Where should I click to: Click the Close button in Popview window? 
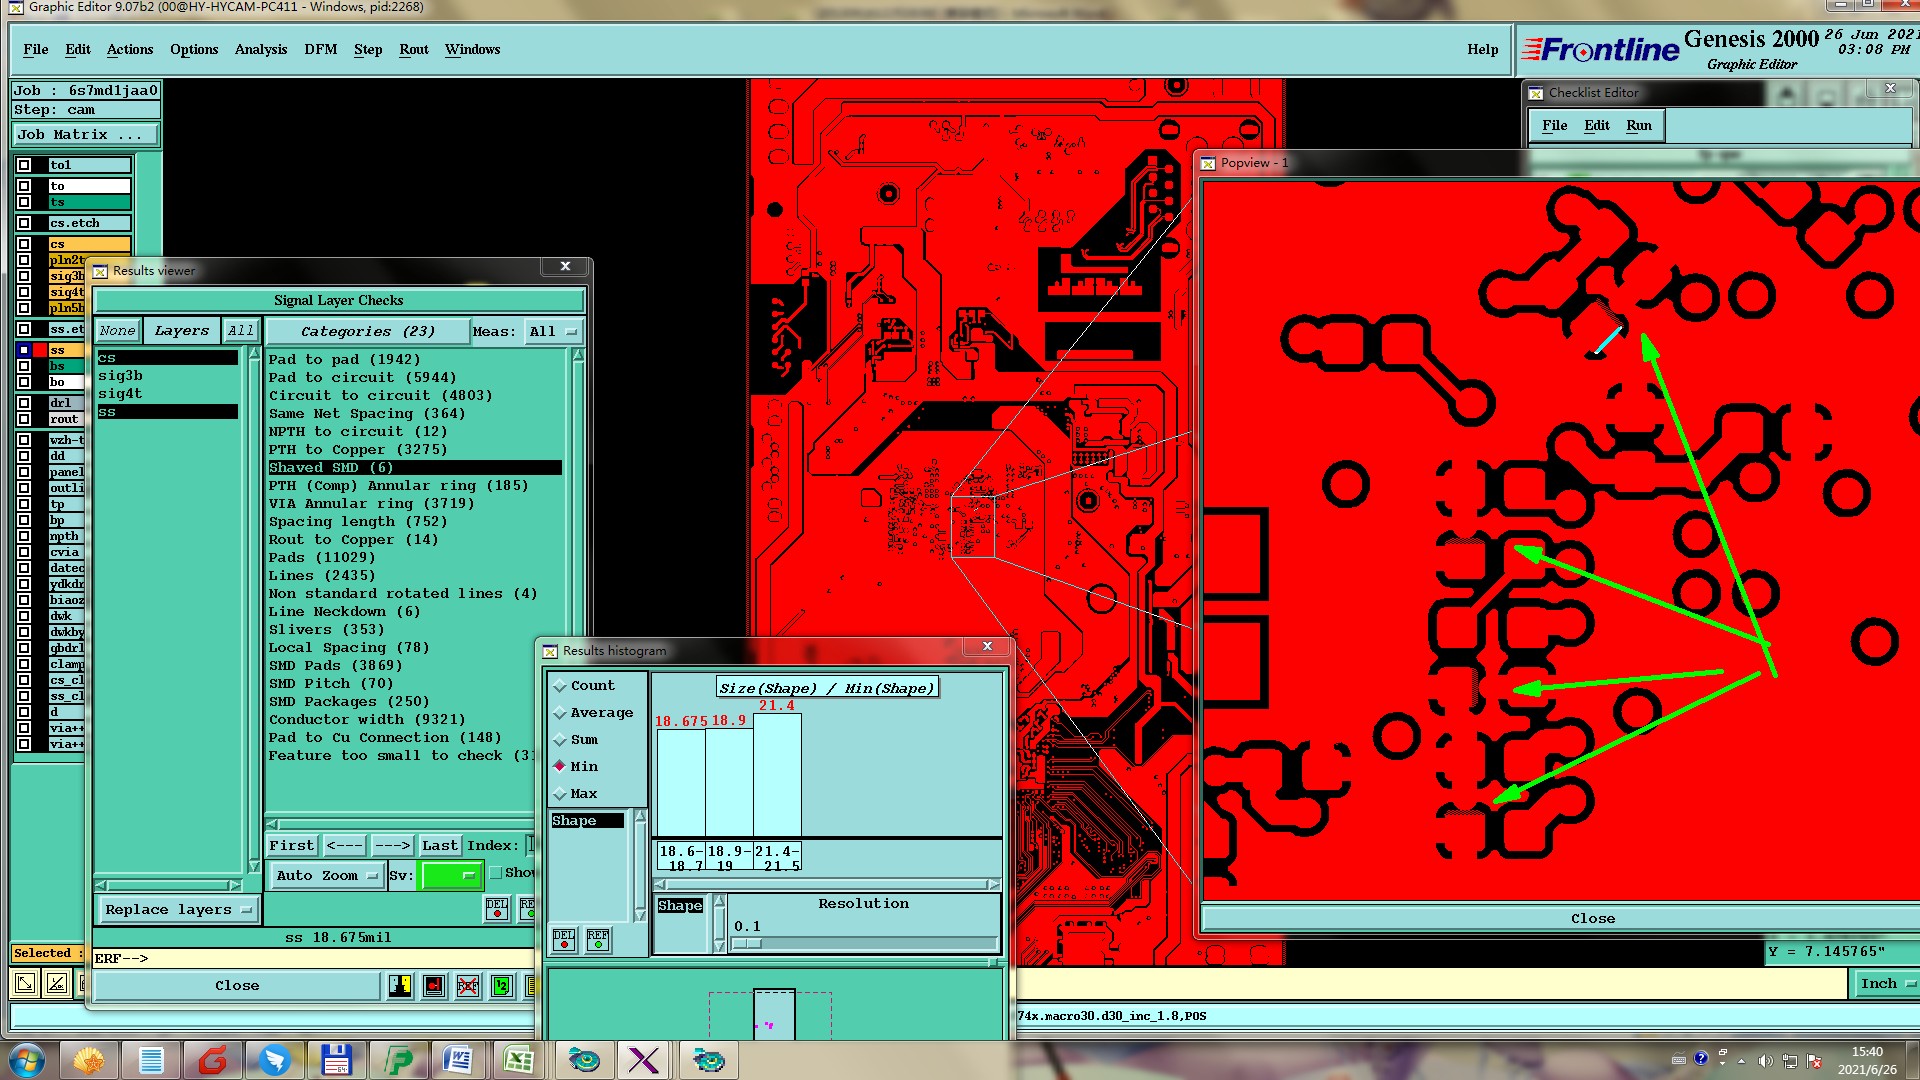coord(1592,918)
